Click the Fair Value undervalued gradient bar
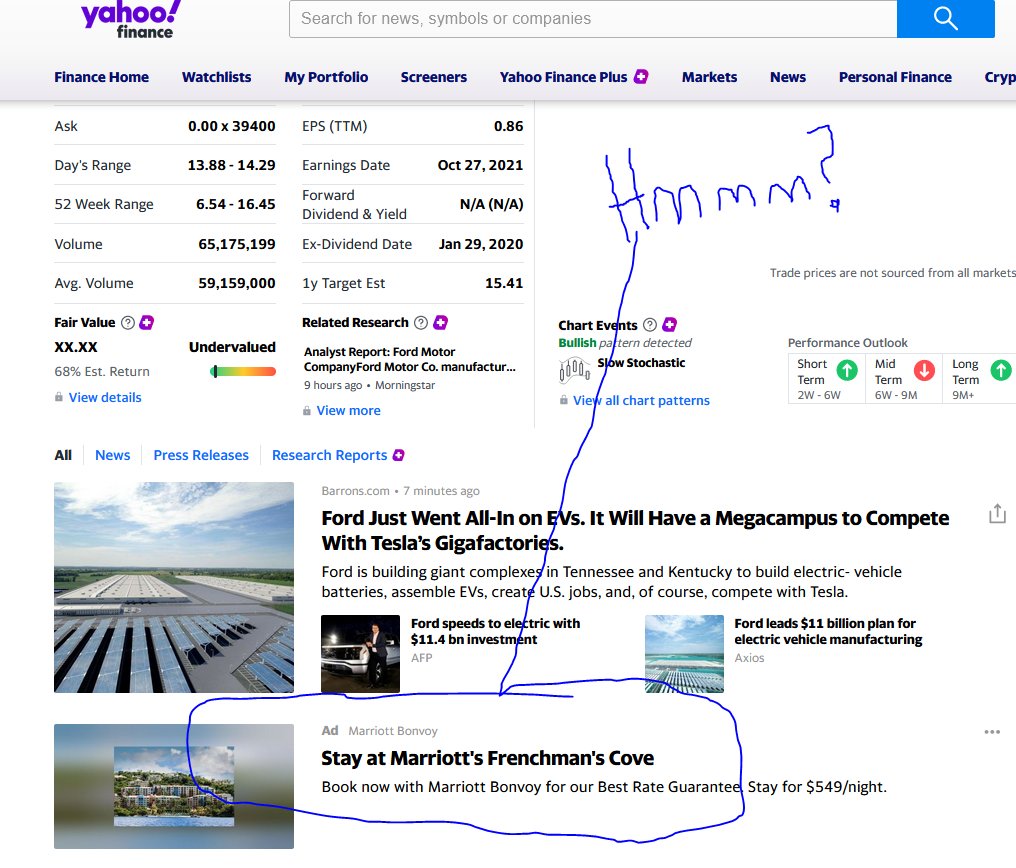 (x=243, y=371)
